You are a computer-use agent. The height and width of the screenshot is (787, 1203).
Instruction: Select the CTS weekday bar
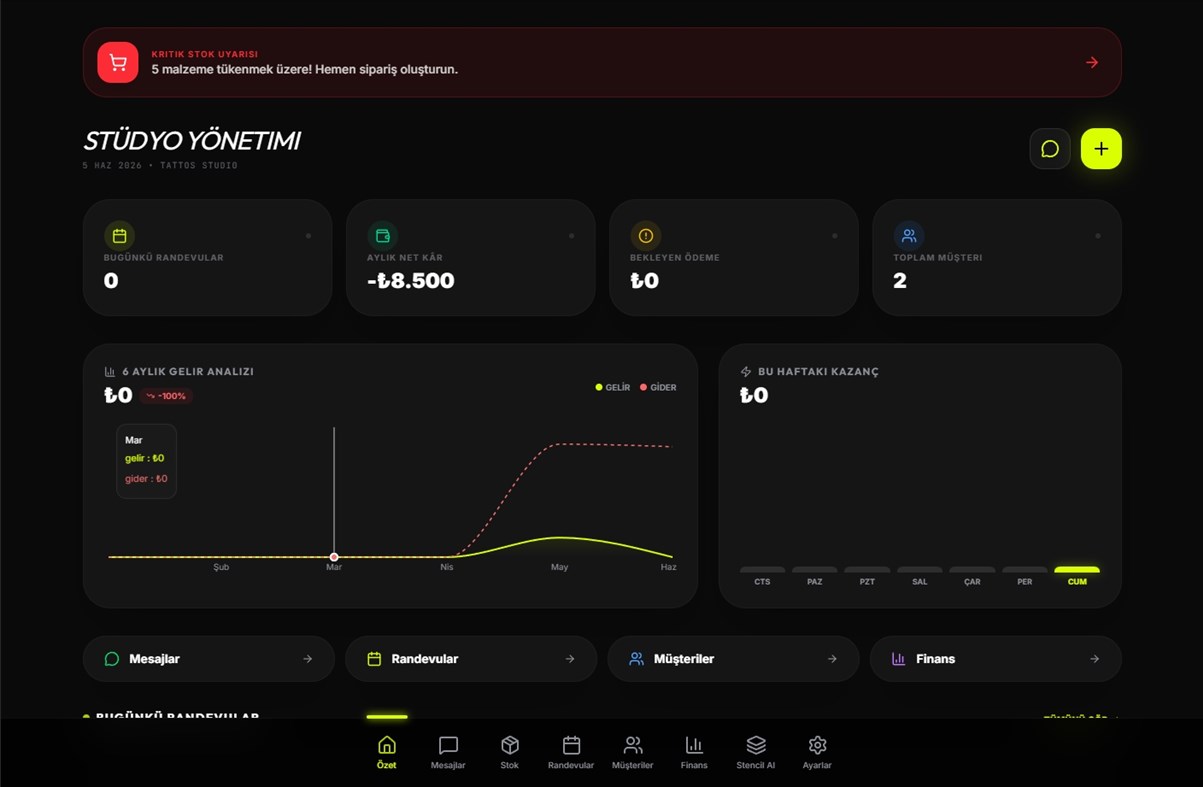pos(762,570)
